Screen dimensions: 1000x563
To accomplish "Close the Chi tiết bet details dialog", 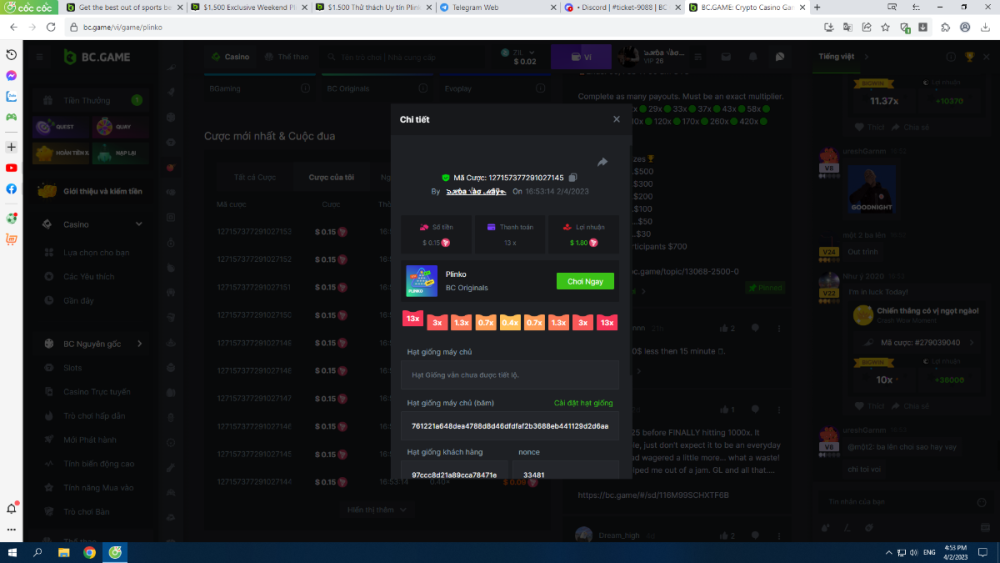I will [x=616, y=119].
